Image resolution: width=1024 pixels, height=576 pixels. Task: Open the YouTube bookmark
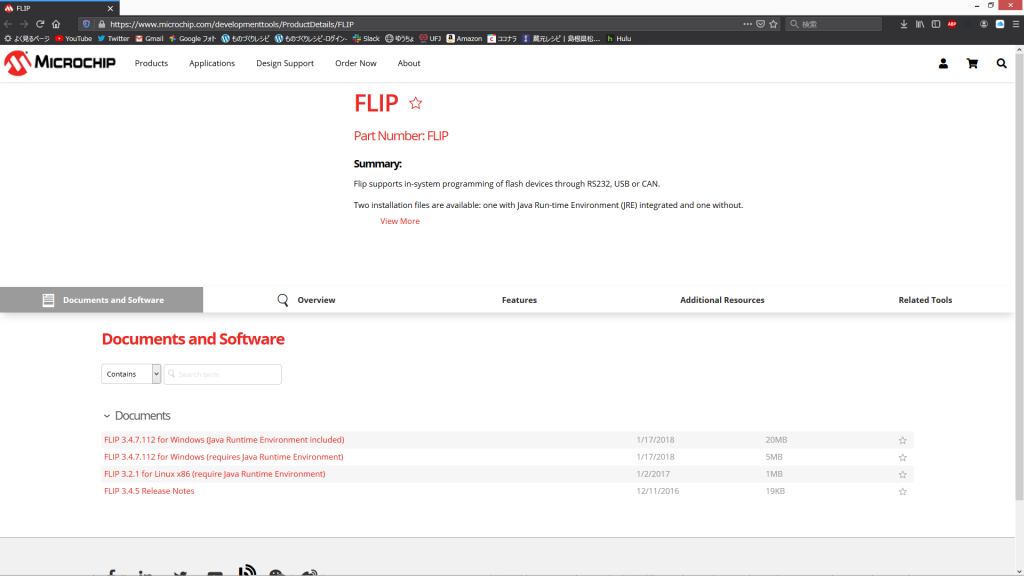pos(73,39)
